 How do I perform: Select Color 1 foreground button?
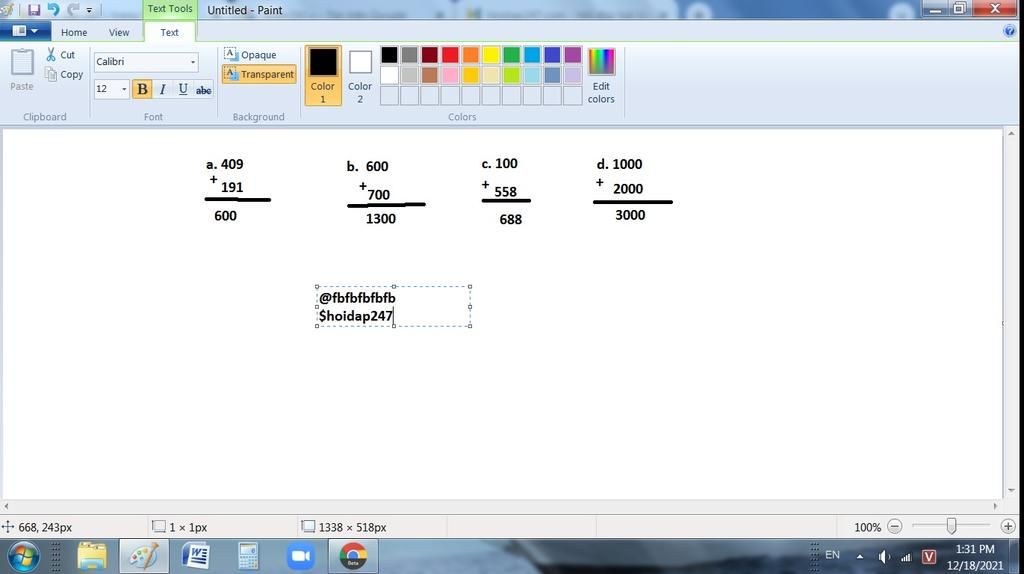pos(323,75)
